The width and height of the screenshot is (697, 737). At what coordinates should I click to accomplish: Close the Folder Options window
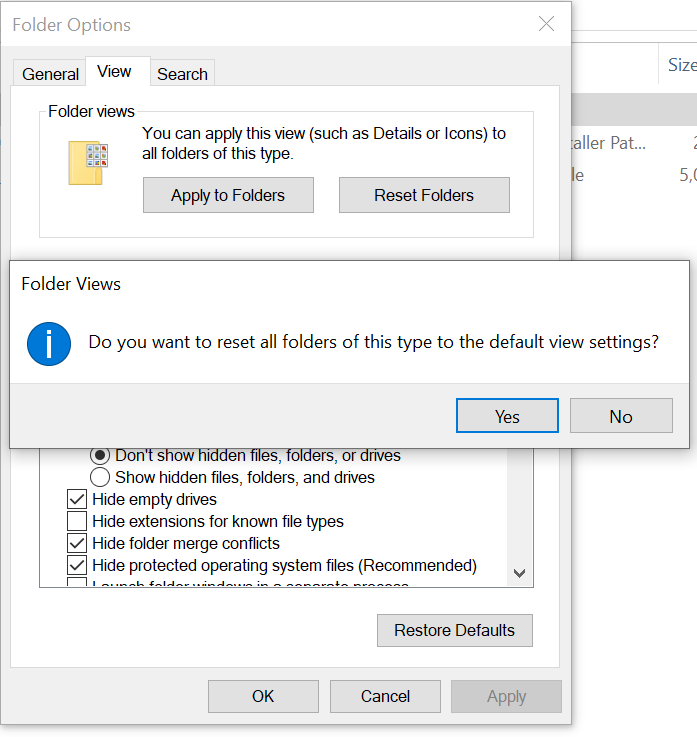546,24
